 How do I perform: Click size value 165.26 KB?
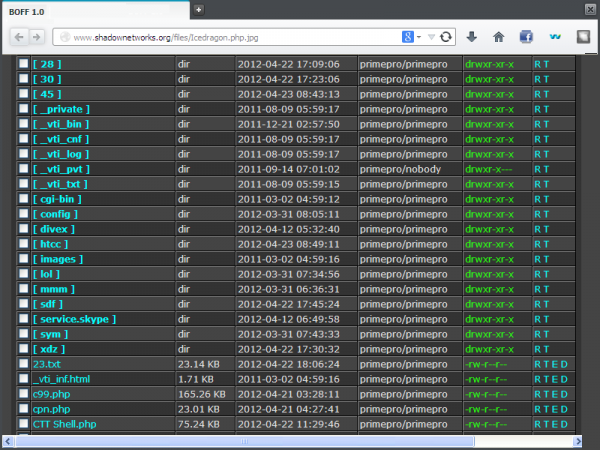202,394
